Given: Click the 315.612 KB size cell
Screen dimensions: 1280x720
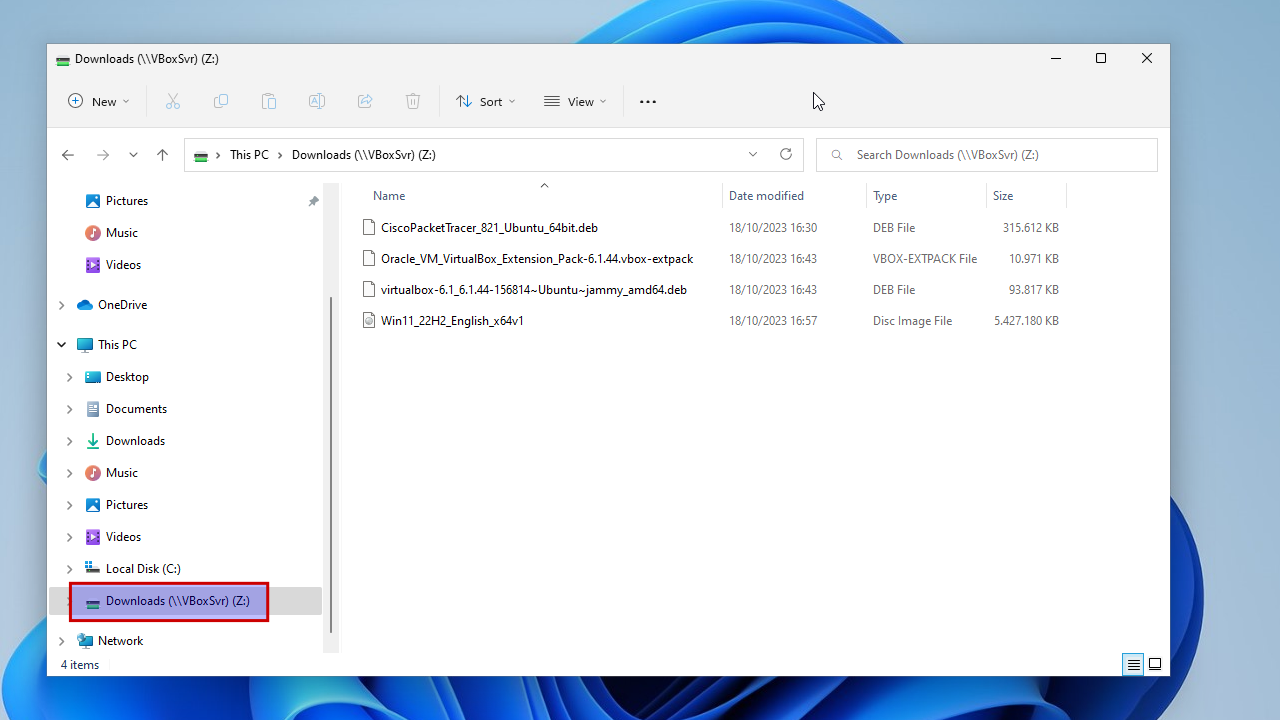Looking at the screenshot, I should coord(1031,228).
